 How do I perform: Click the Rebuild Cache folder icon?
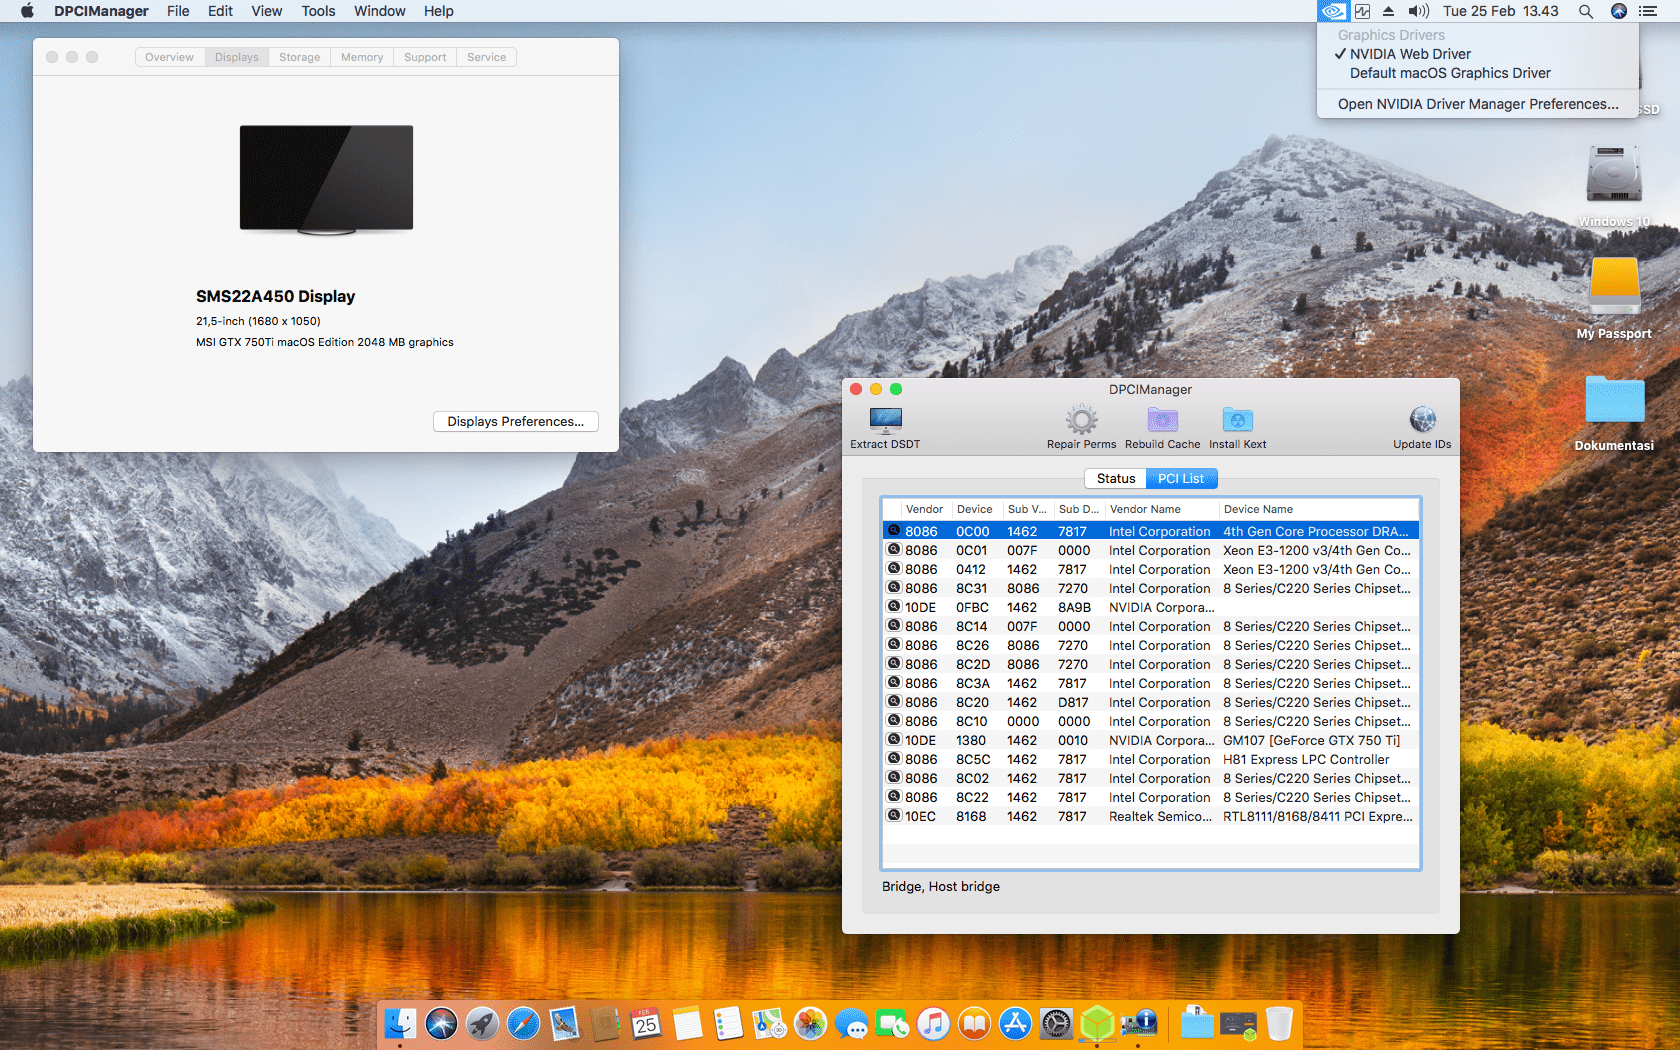pos(1162,420)
